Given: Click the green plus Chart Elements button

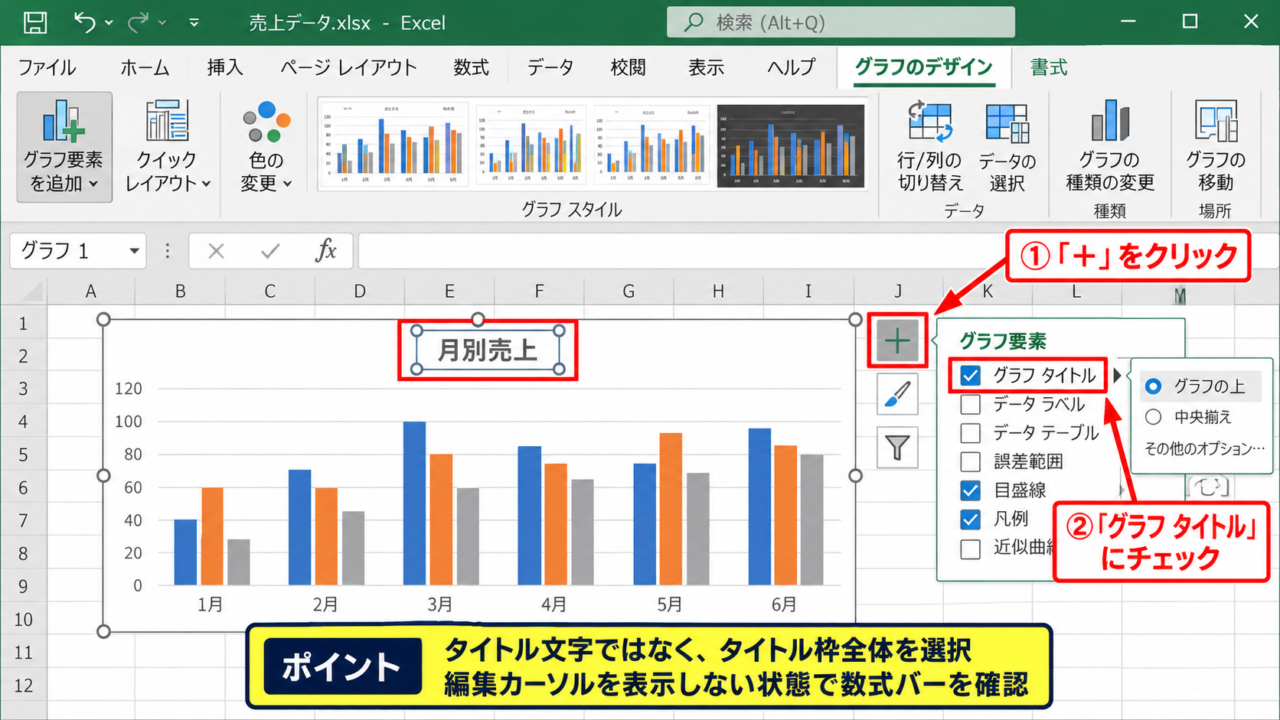Looking at the screenshot, I should tap(898, 341).
